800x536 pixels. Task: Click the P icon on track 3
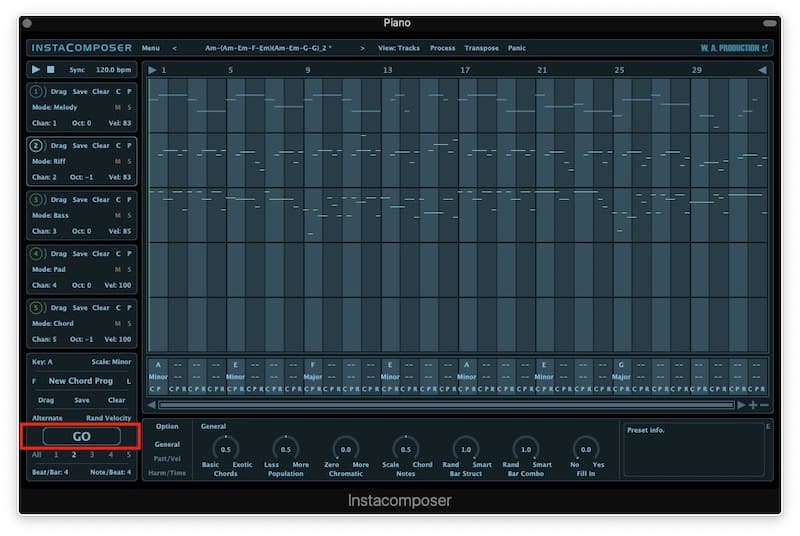pos(129,200)
